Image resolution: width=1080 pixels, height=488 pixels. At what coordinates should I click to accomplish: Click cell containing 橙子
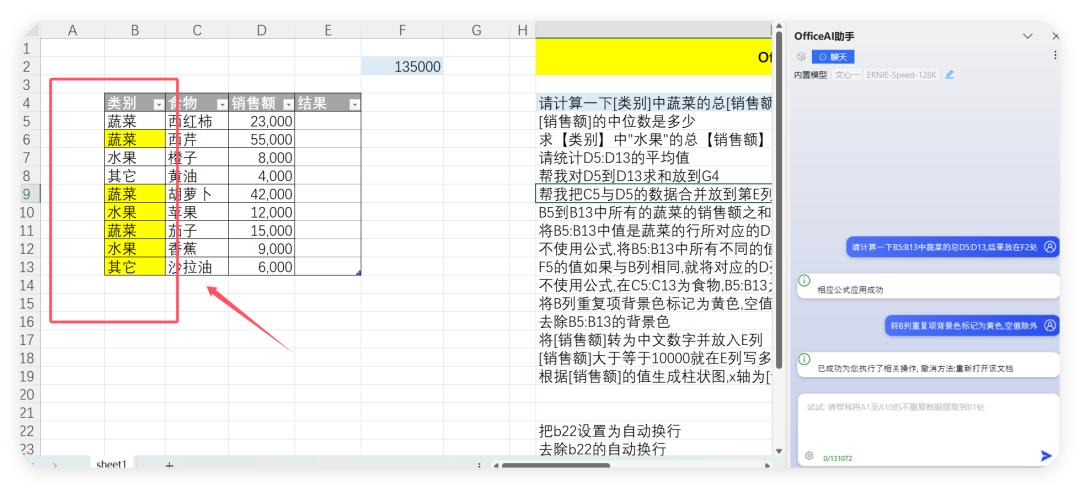pos(197,158)
